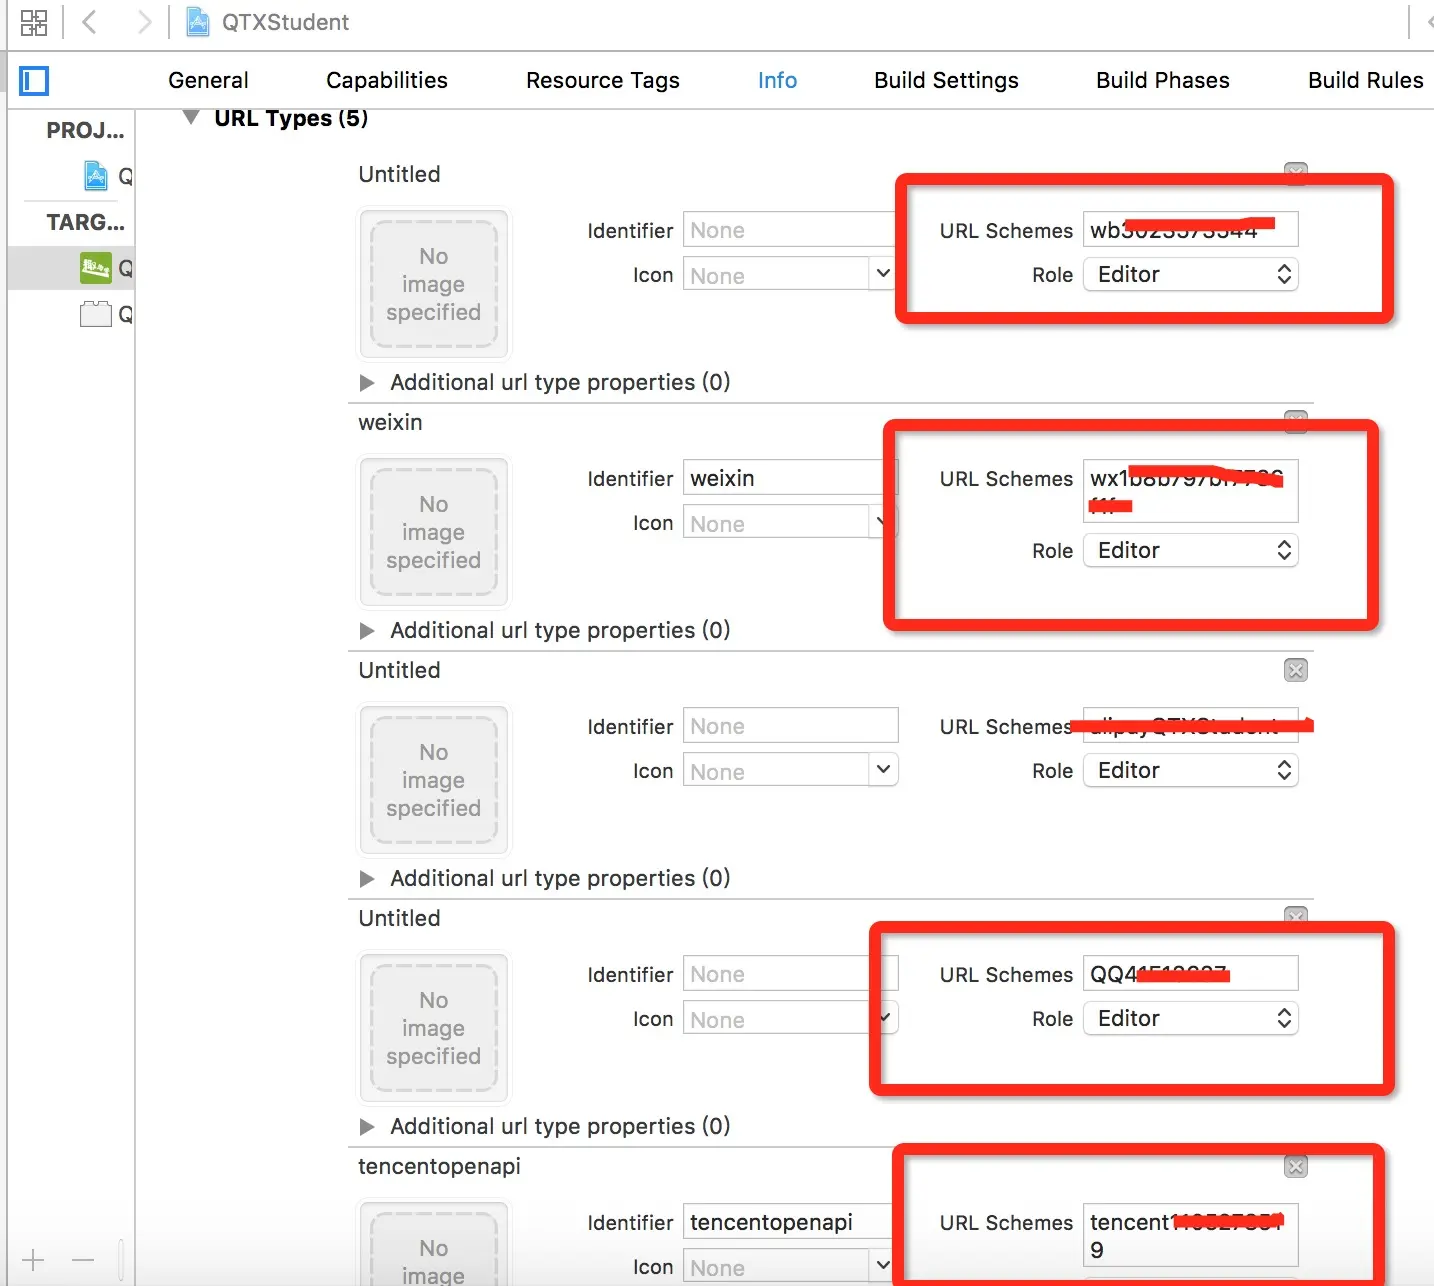This screenshot has height=1286, width=1434.
Task: Edit the weixin Identifier field
Action: (x=790, y=478)
